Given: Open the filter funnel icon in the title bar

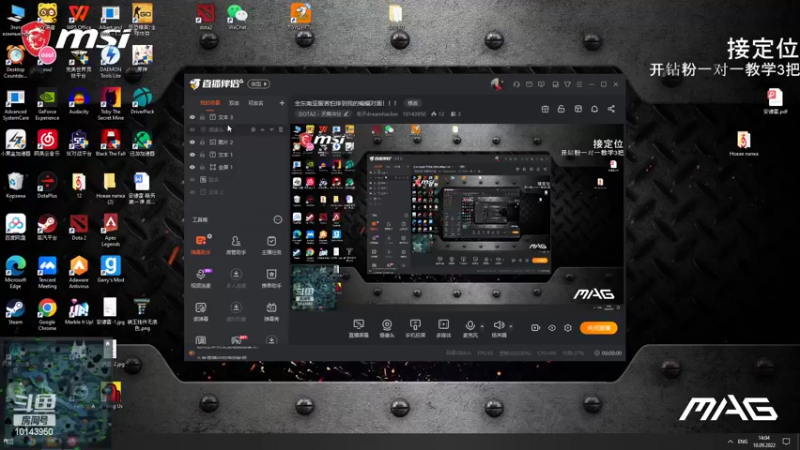Looking at the screenshot, I should pos(567,84).
